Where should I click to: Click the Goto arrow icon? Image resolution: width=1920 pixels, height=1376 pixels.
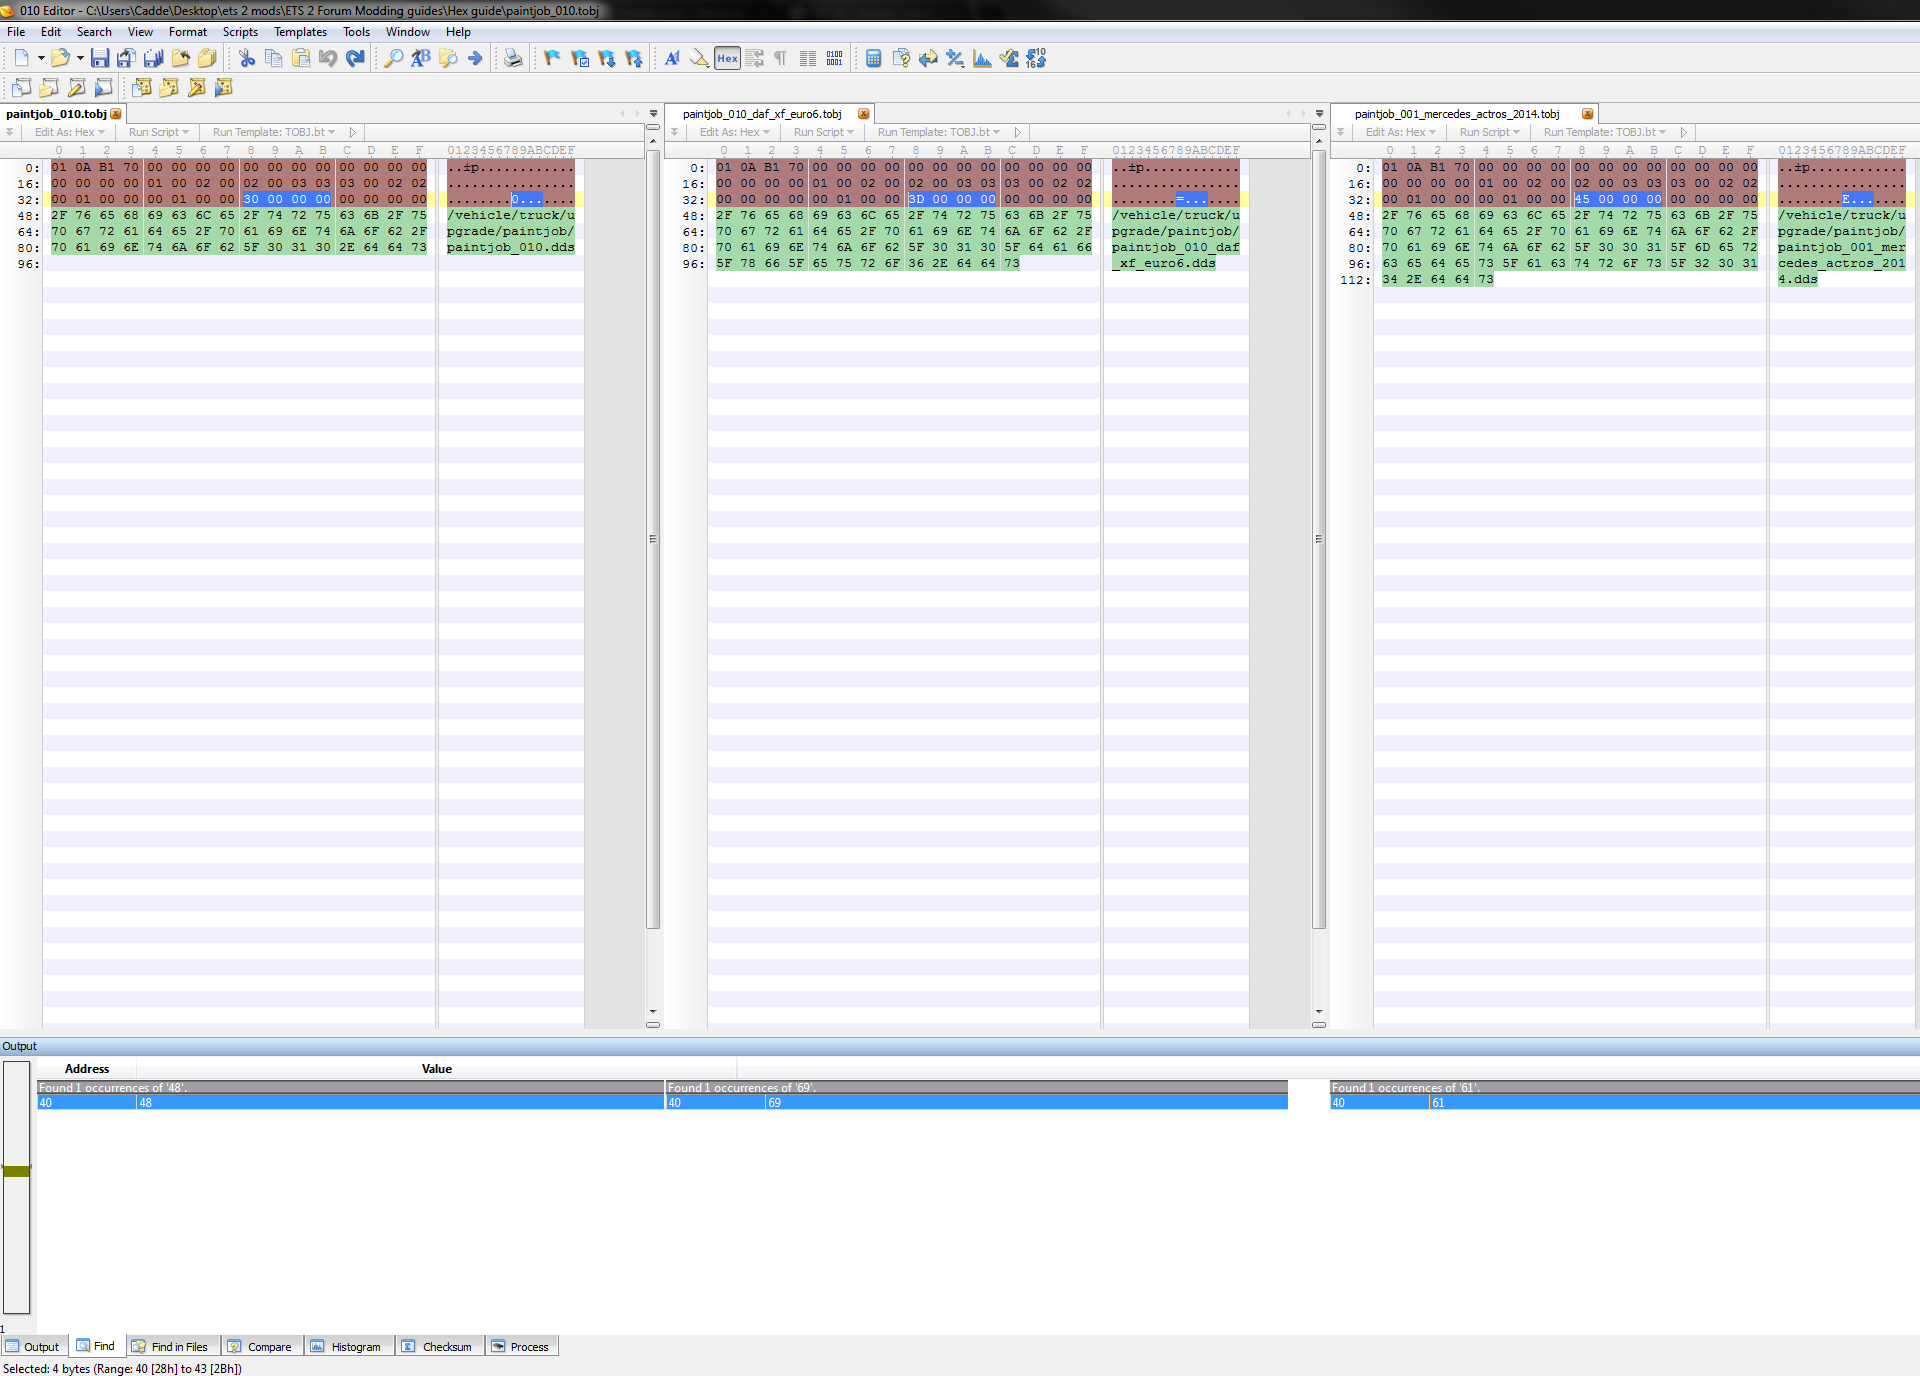tap(475, 58)
